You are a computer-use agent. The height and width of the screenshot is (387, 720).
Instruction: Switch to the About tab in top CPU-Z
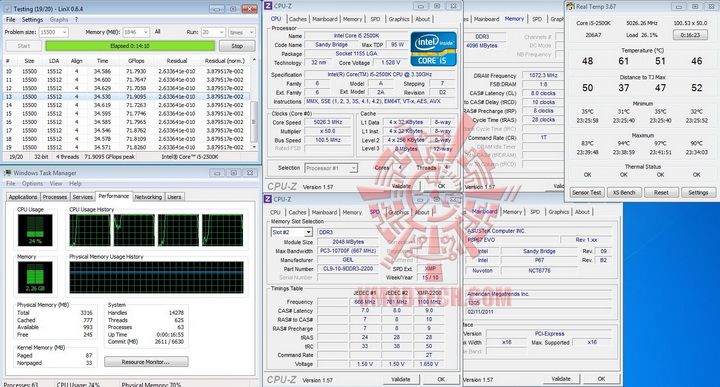tap(422, 19)
